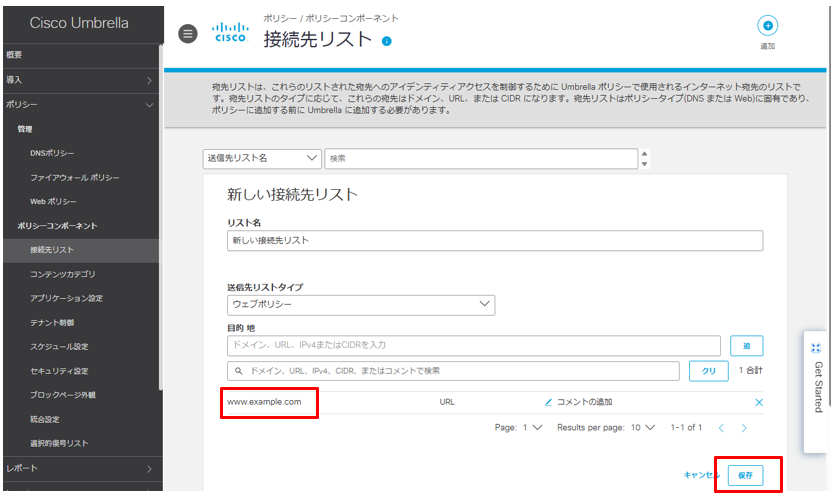
Task: Open the Page number dropdown
Action: (x=532, y=427)
